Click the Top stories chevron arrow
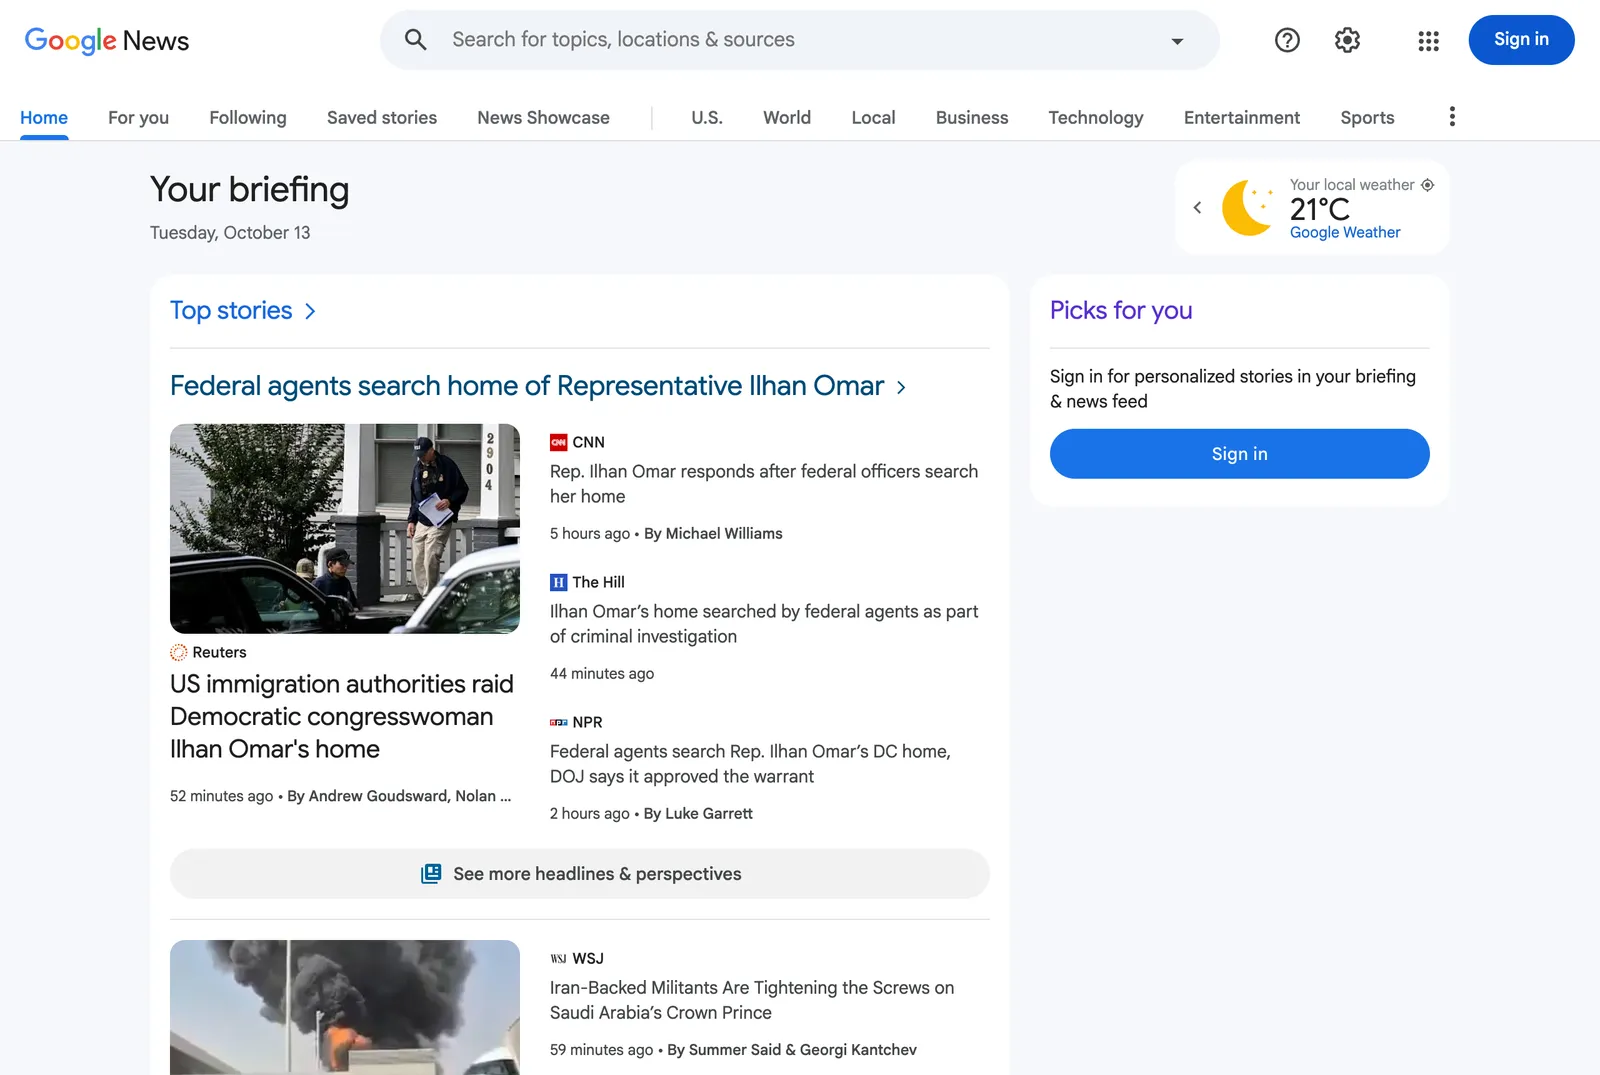The image size is (1600, 1075). pos(310,311)
